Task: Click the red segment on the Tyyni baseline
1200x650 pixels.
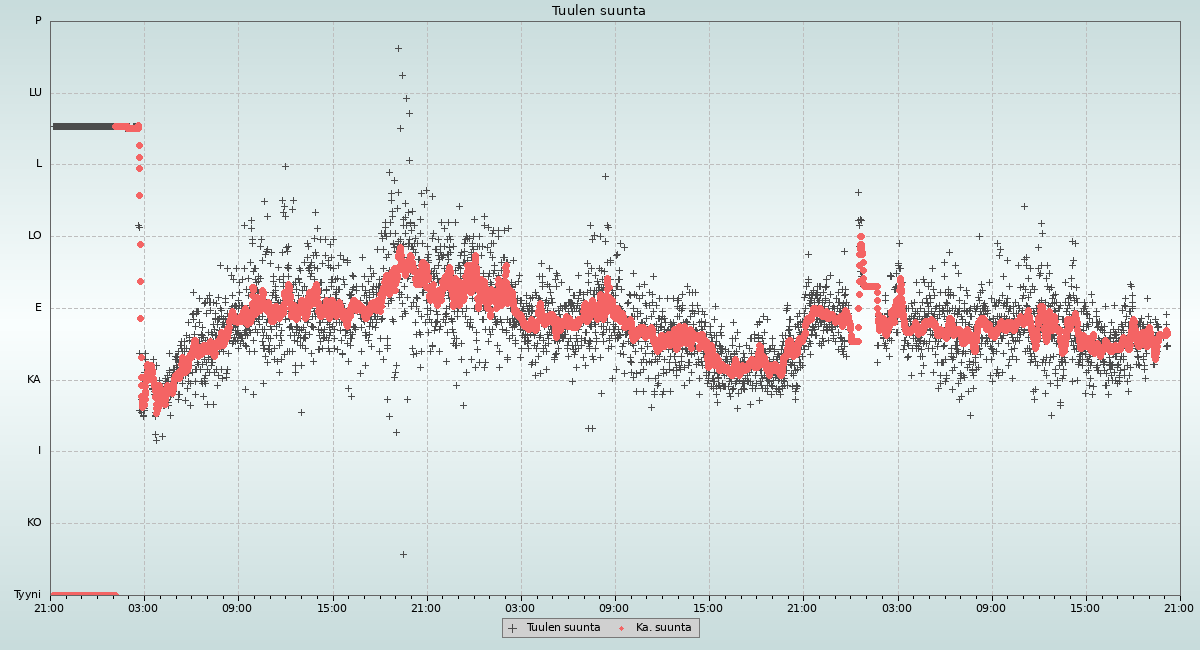Action: click(x=83, y=595)
